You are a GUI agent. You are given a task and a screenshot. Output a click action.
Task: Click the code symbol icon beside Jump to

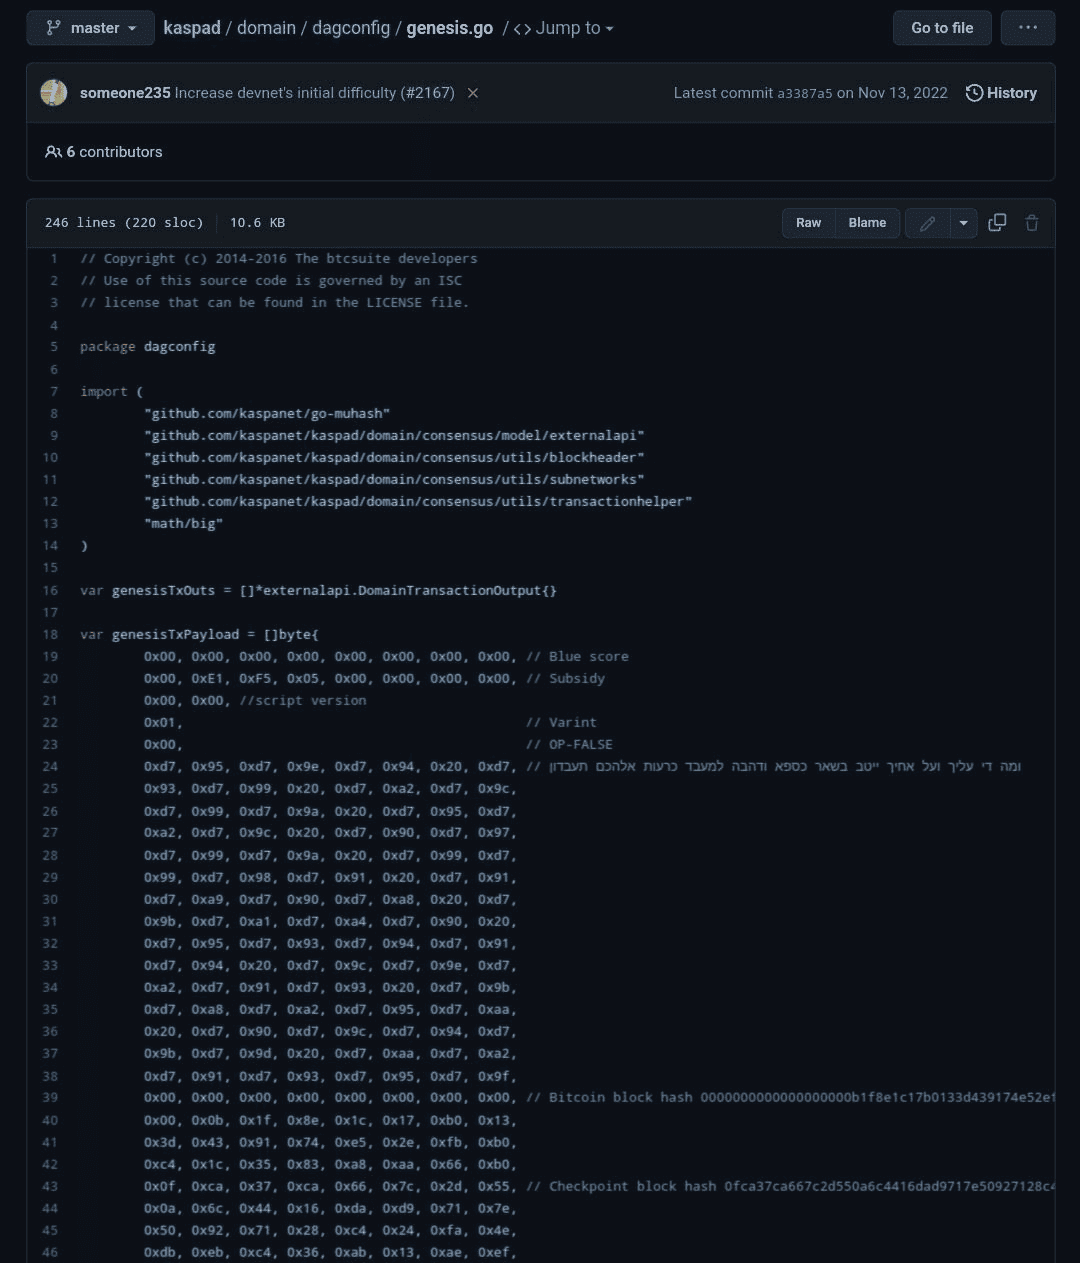pos(523,28)
